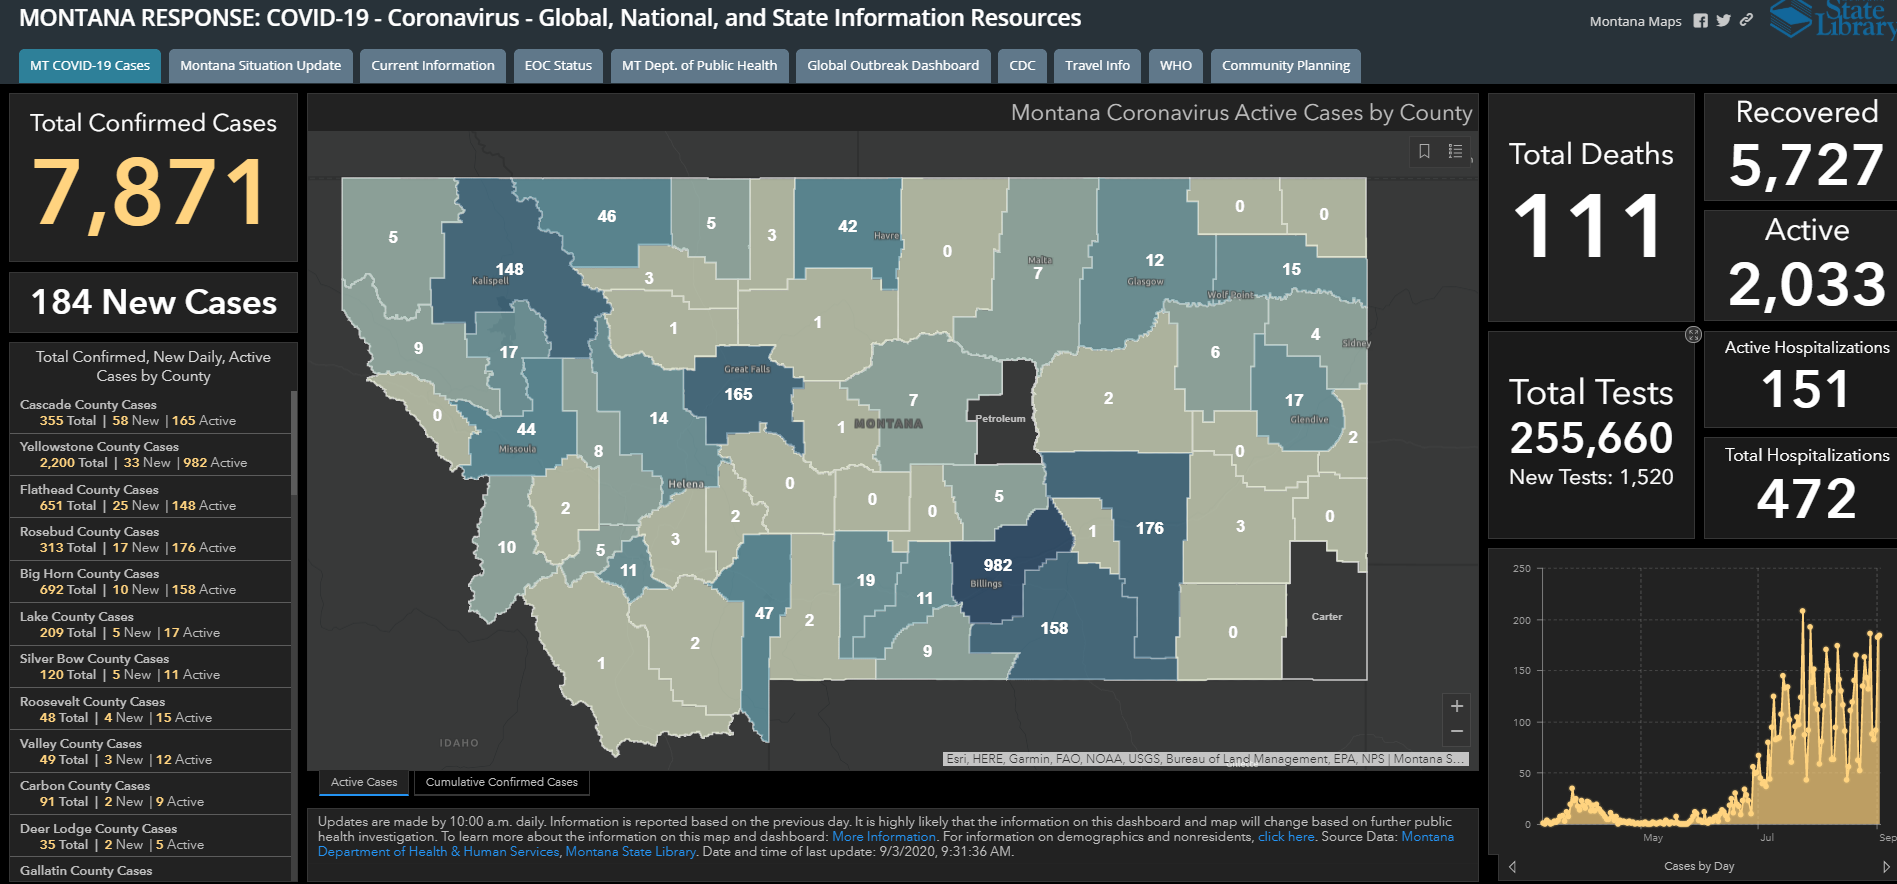Open the Facebook share icon
1897x884 pixels.
click(1700, 21)
